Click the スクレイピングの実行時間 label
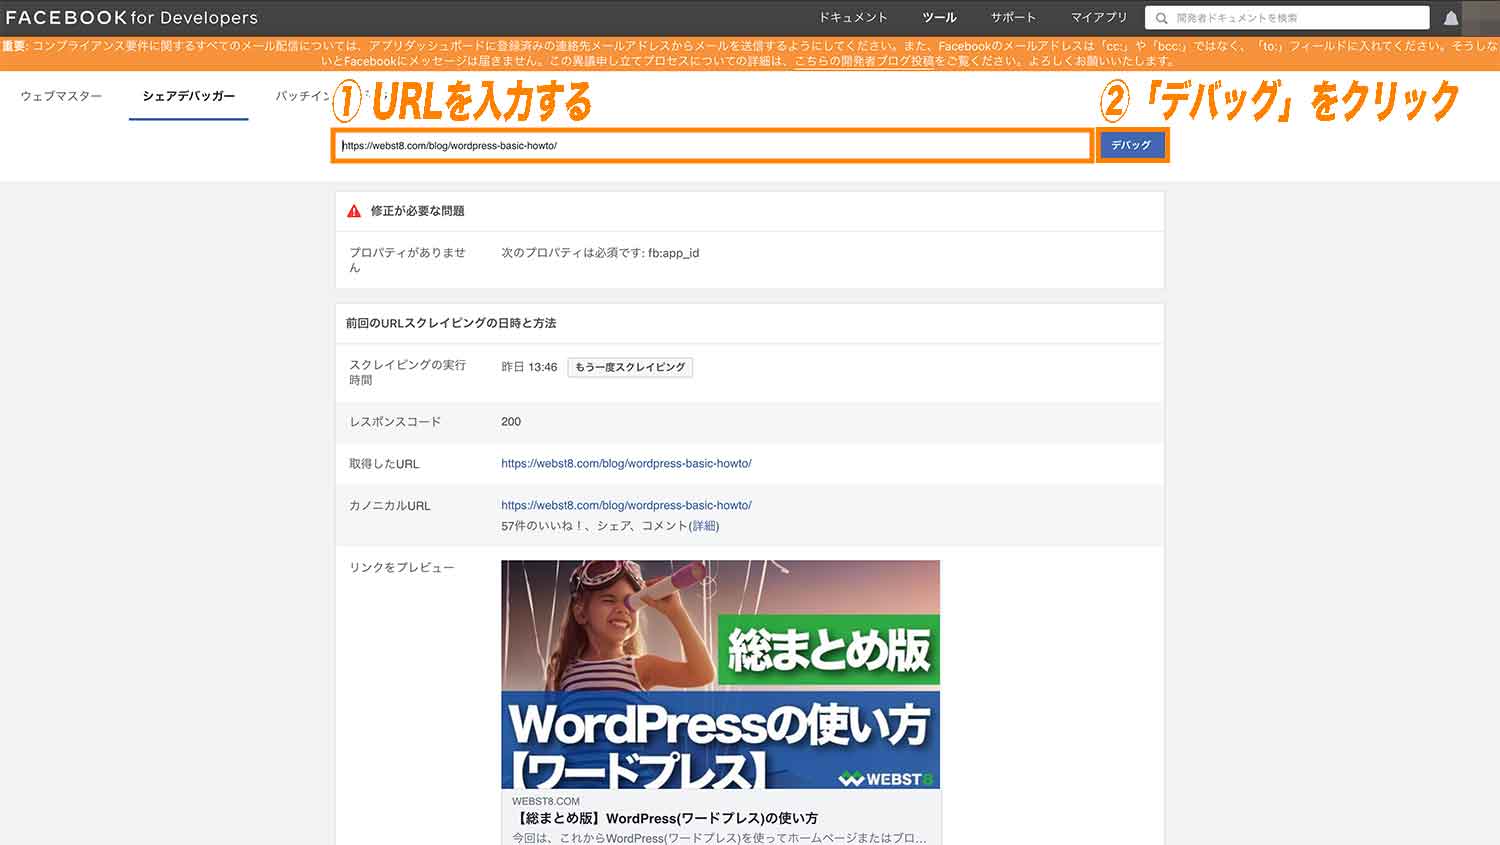The width and height of the screenshot is (1500, 845). (407, 372)
